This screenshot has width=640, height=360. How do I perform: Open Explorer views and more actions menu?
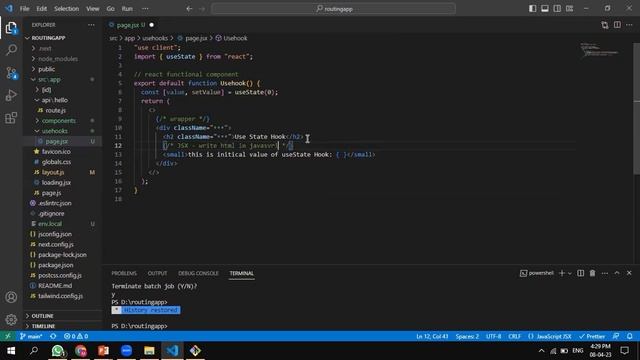point(91,25)
